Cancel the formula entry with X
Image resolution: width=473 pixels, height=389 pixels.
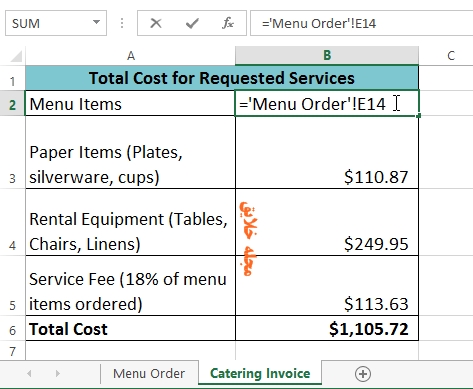pos(156,23)
